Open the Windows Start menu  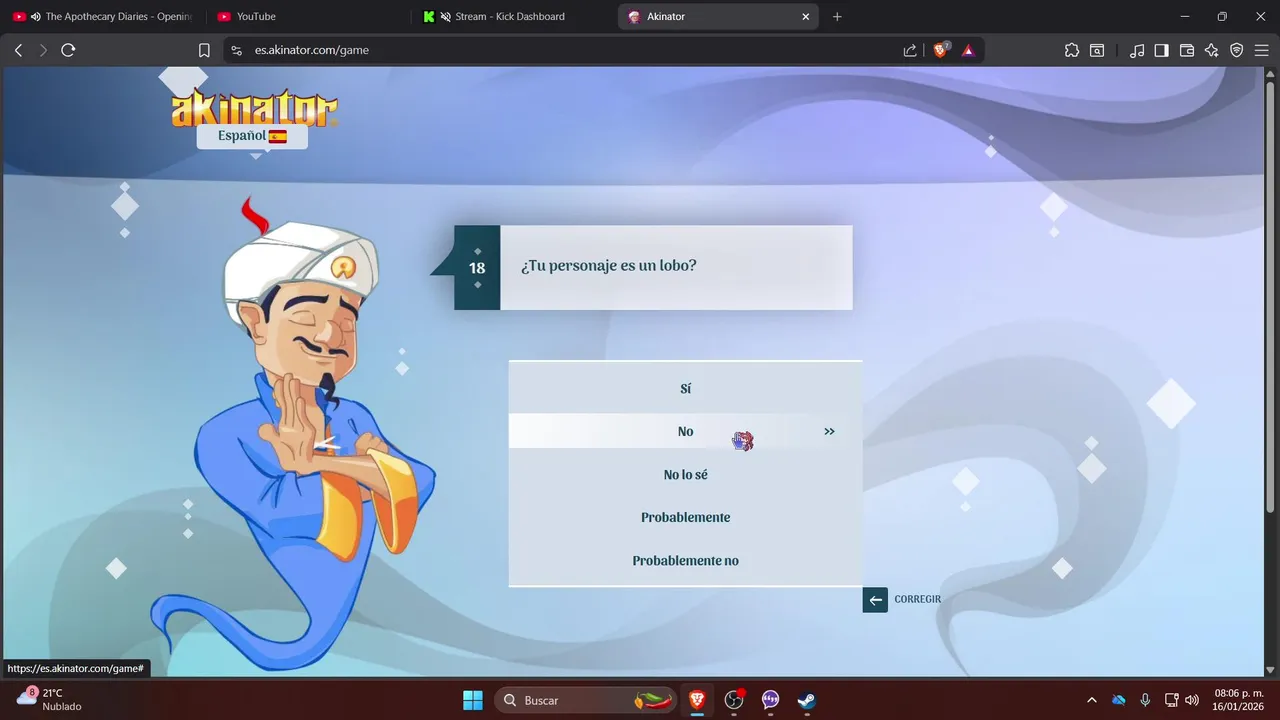pyautogui.click(x=473, y=700)
